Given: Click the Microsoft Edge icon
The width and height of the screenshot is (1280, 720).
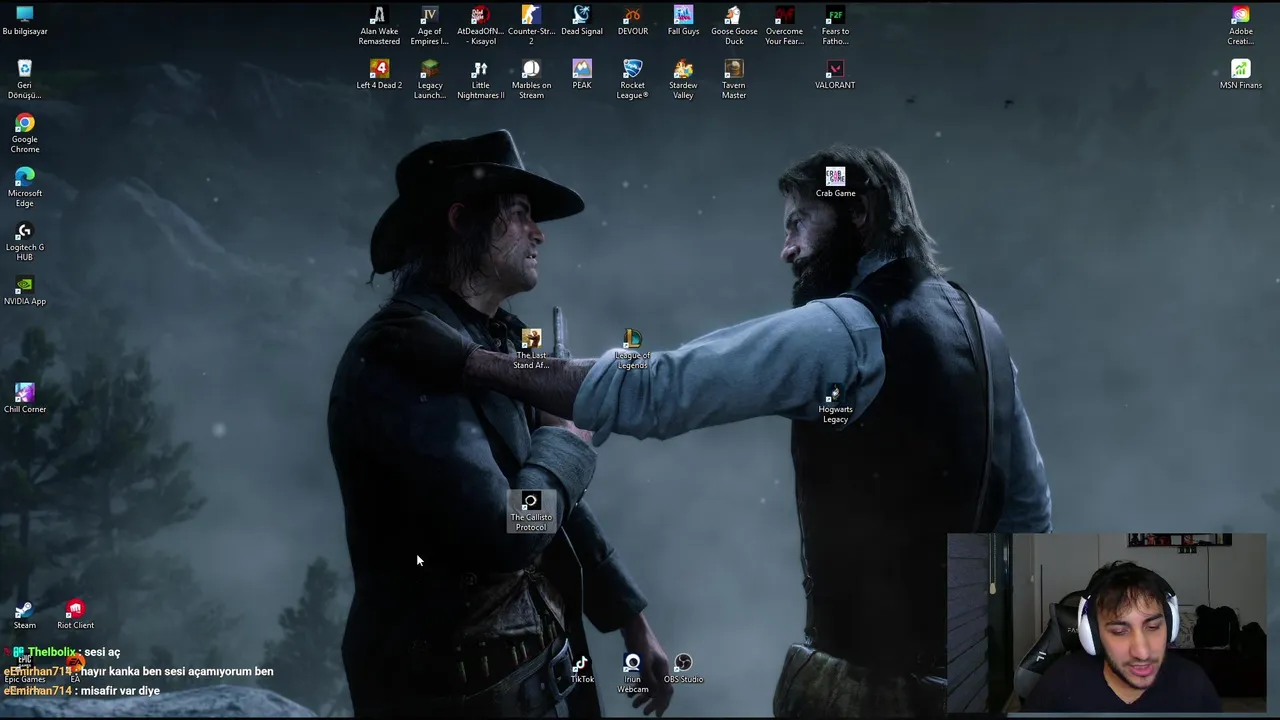Looking at the screenshot, I should (25, 188).
